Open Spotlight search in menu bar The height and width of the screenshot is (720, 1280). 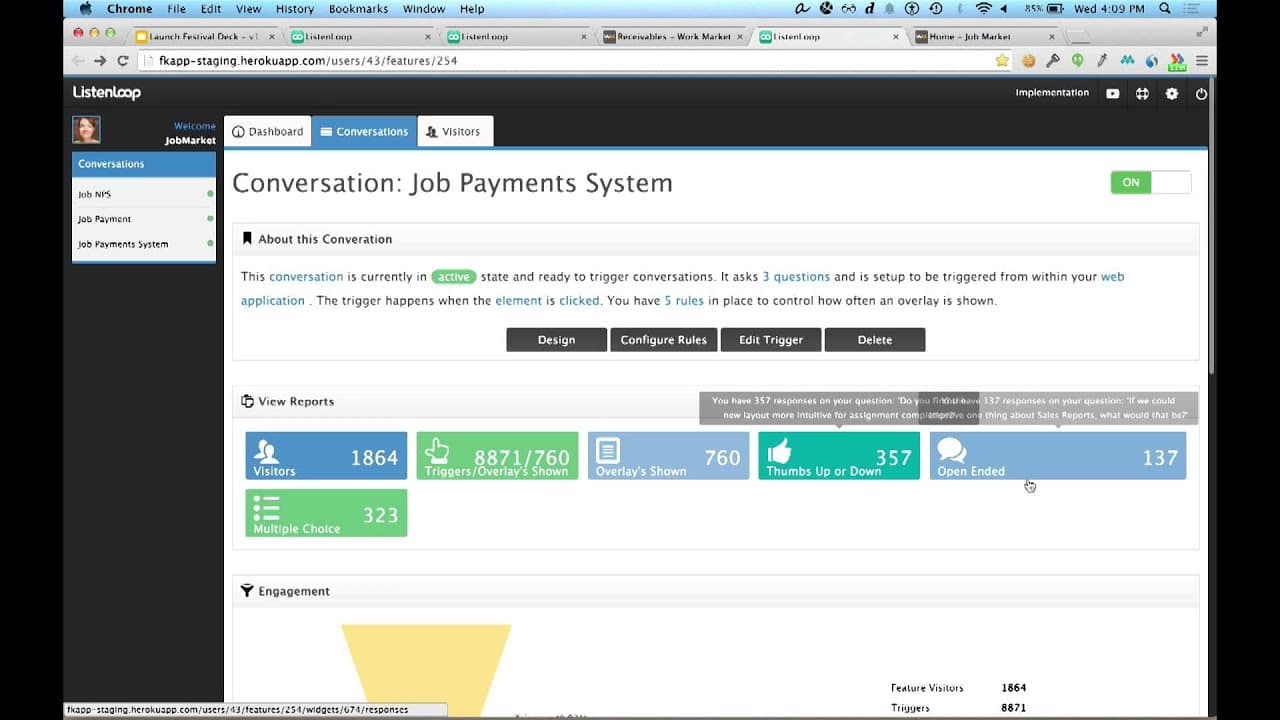pyautogui.click(x=1165, y=8)
